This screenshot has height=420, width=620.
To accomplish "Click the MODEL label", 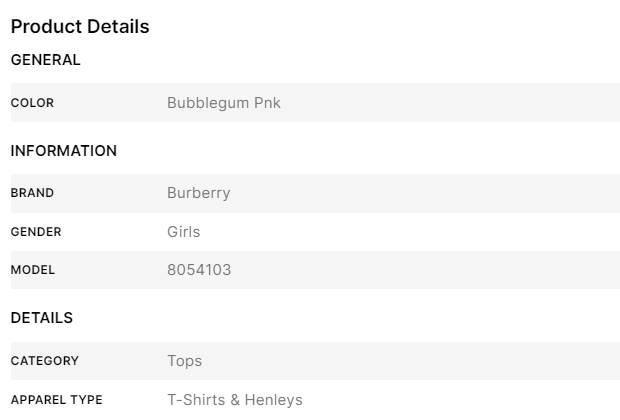I will point(33,270).
